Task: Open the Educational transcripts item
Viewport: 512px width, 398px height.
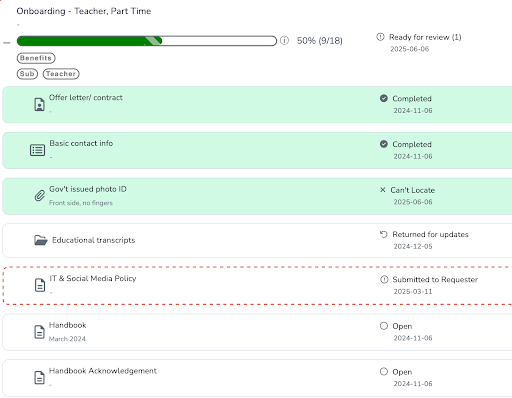Action: click(x=257, y=240)
